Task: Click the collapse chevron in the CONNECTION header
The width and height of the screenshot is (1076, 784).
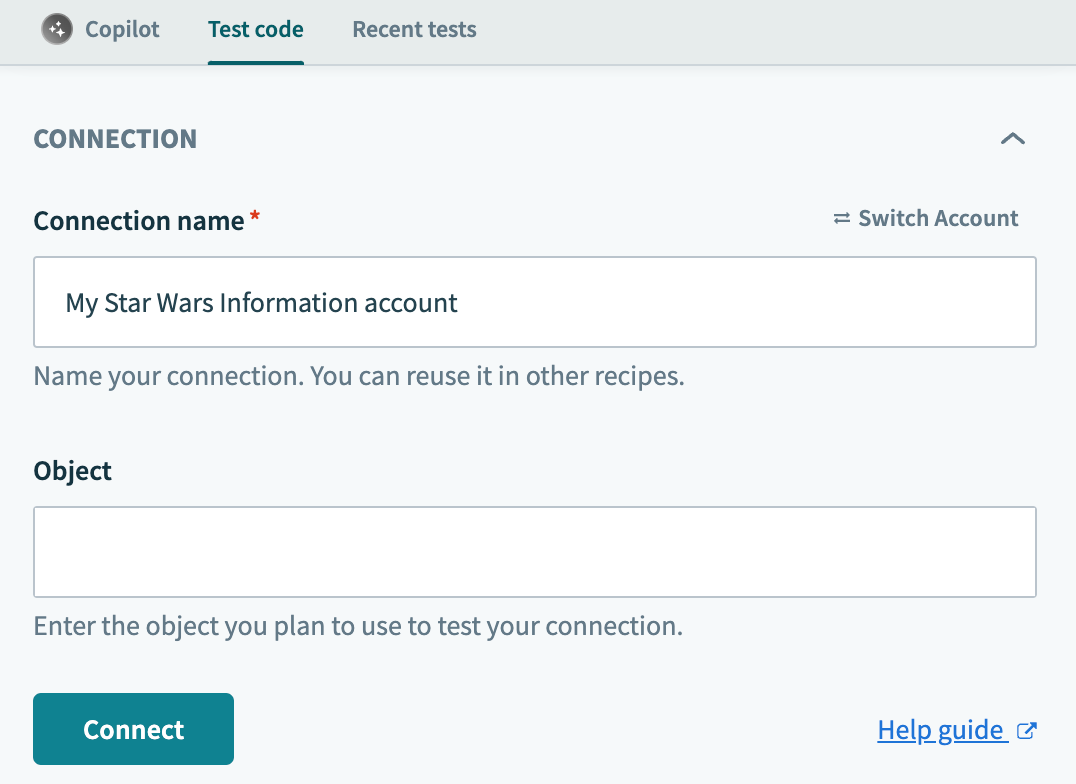Action: [1013, 139]
